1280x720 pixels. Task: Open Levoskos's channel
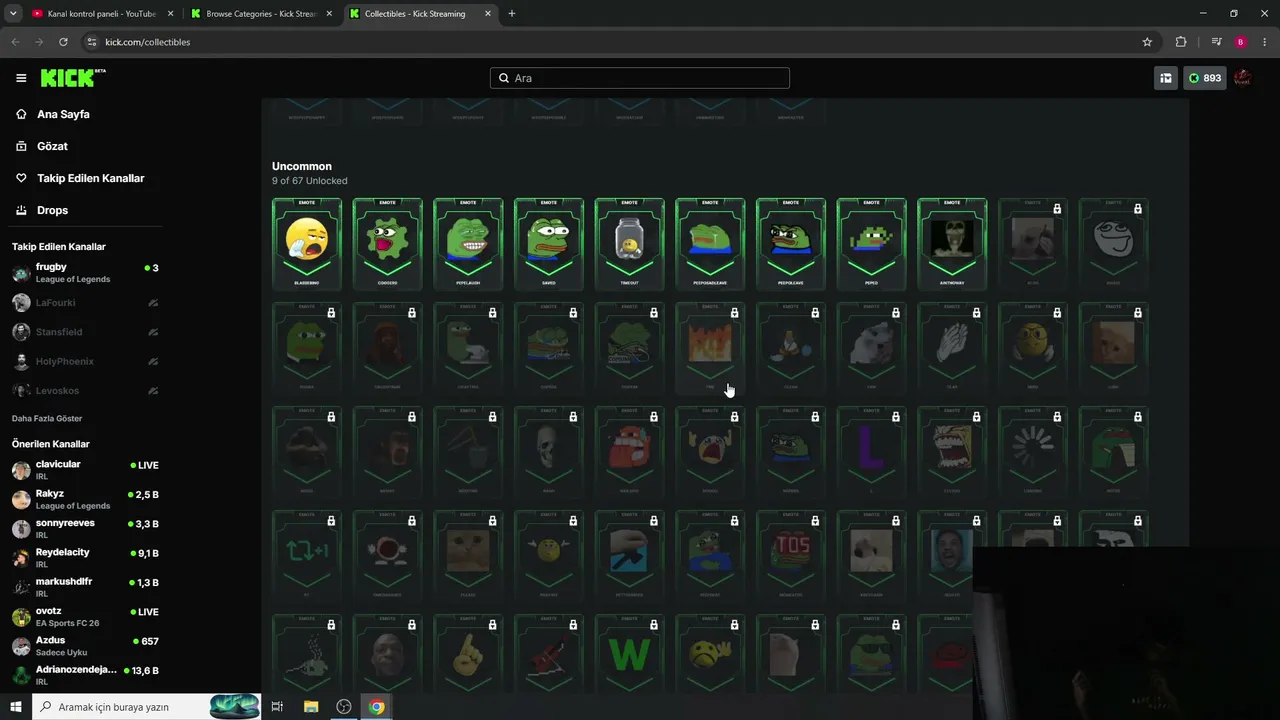[x=86, y=390]
